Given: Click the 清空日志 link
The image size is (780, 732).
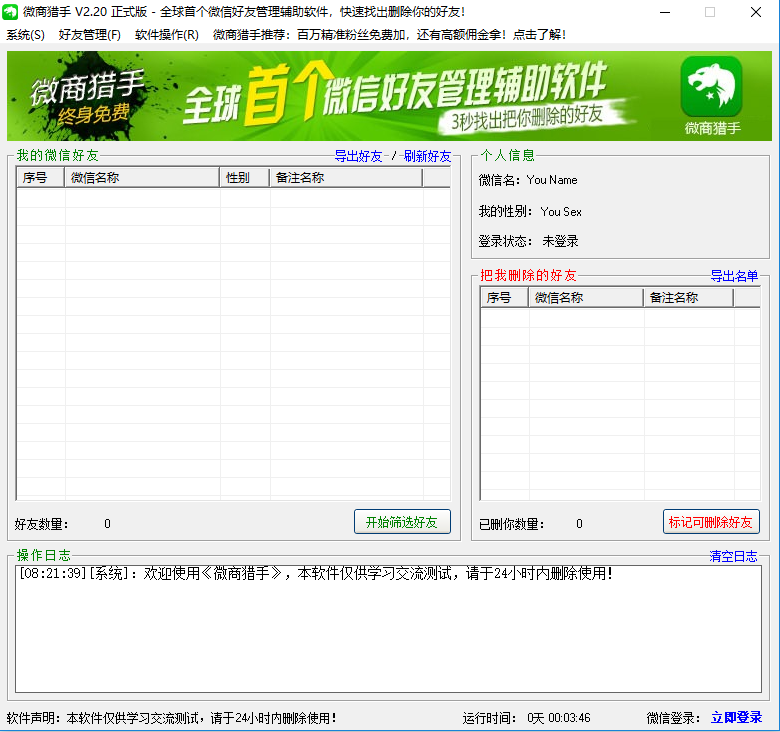Looking at the screenshot, I should point(733,556).
